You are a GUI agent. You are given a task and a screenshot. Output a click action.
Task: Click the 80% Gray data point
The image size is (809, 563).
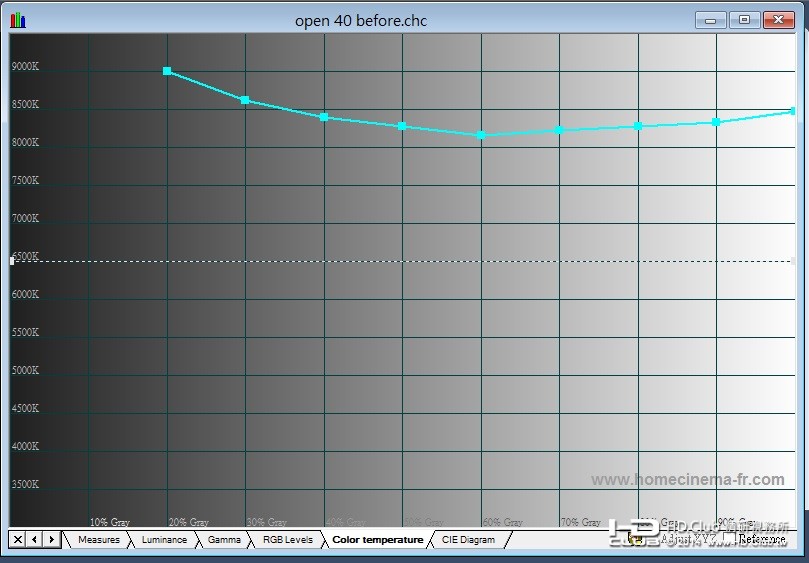tap(638, 126)
